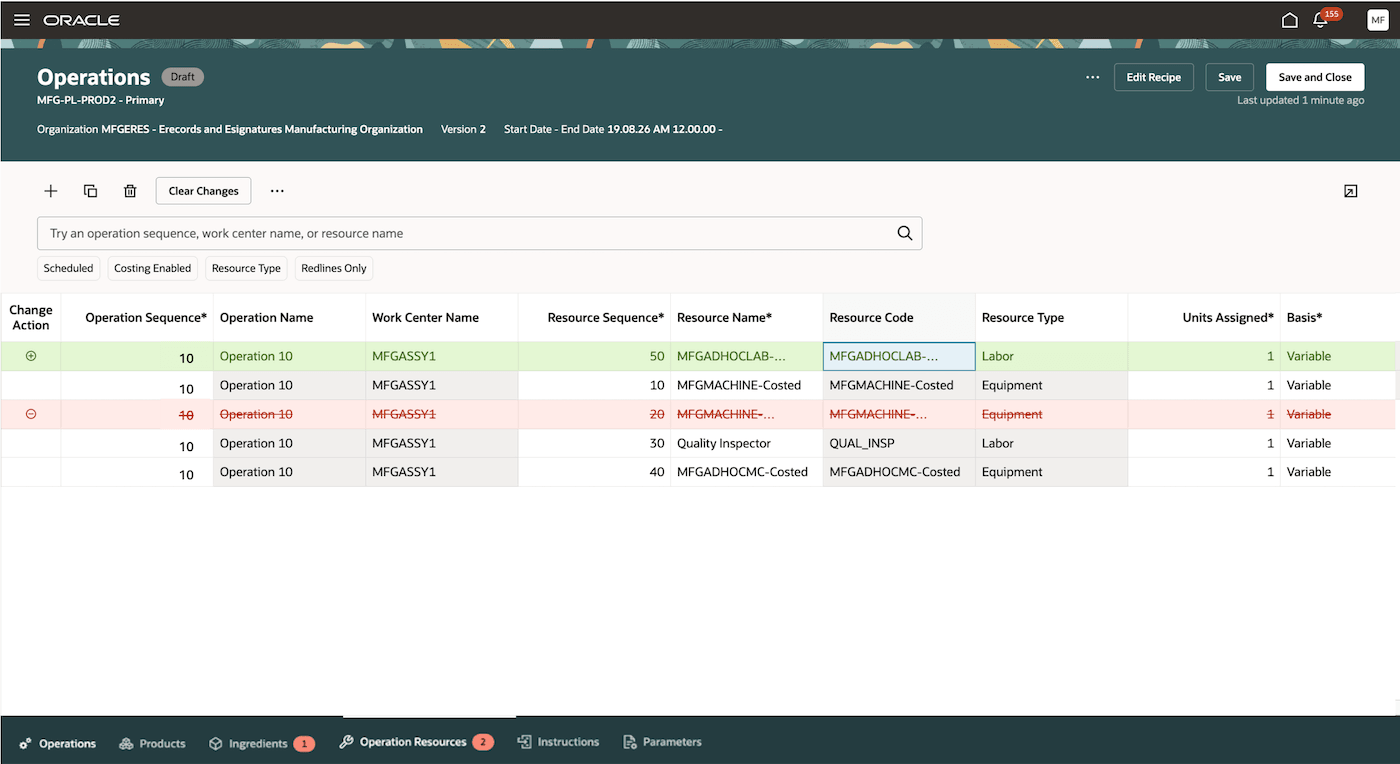Image resolution: width=1400 pixels, height=764 pixels.
Task: Add a new operation resource row
Action: (51, 191)
